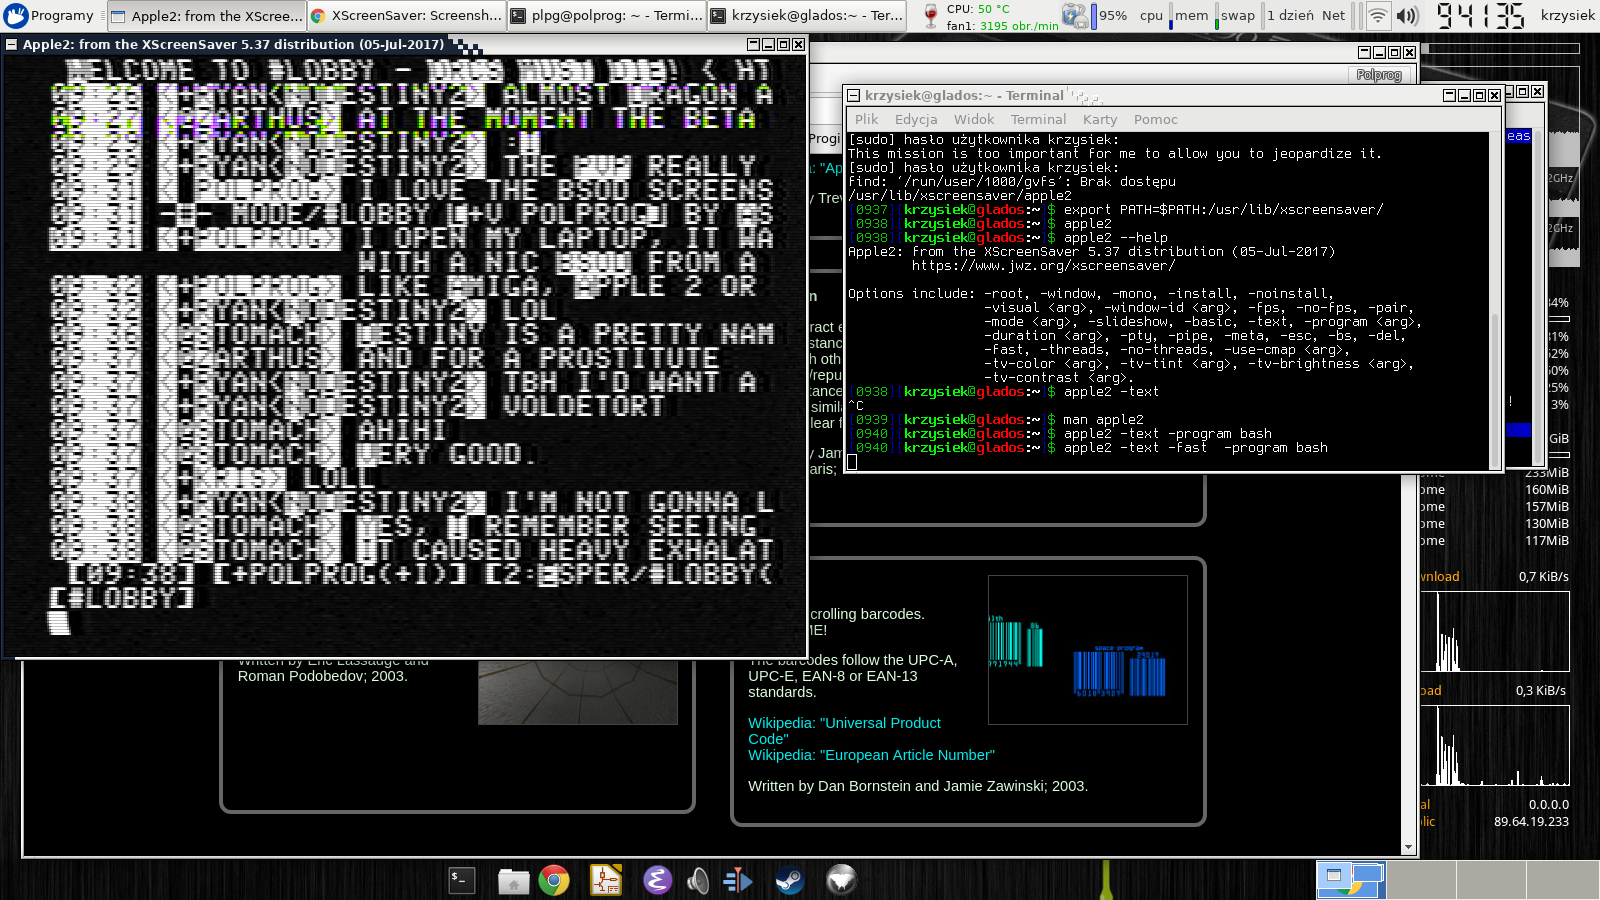Click IP address 89.64.19.233 in monitor
This screenshot has height=900, width=1600.
pyautogui.click(x=1531, y=822)
